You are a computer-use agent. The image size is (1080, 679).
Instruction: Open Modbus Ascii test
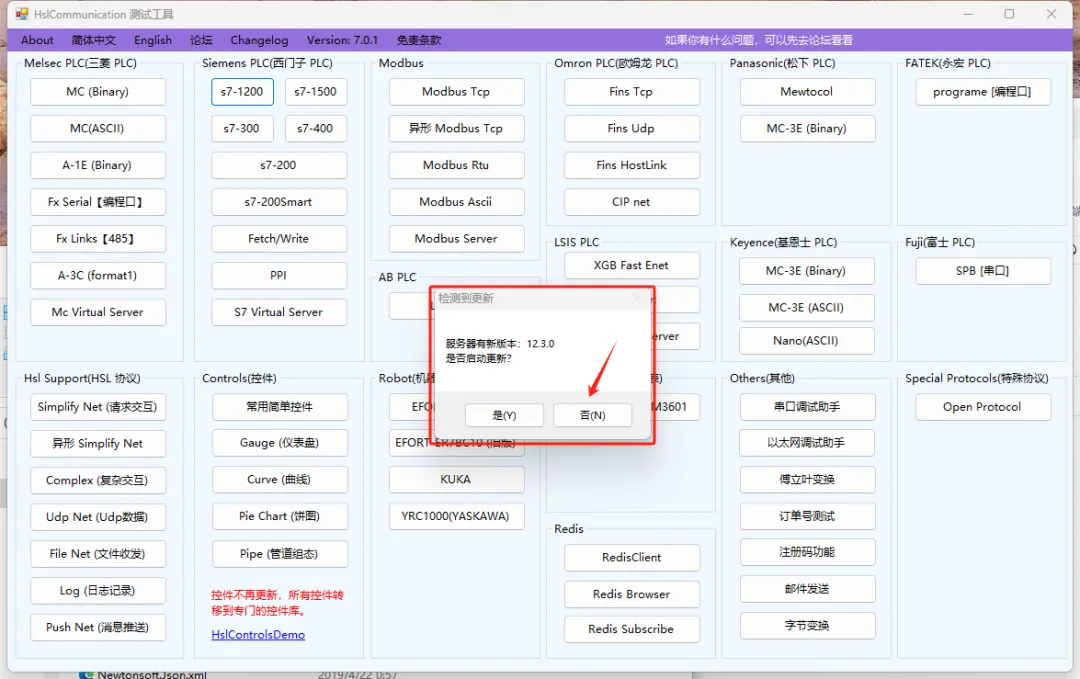click(456, 202)
